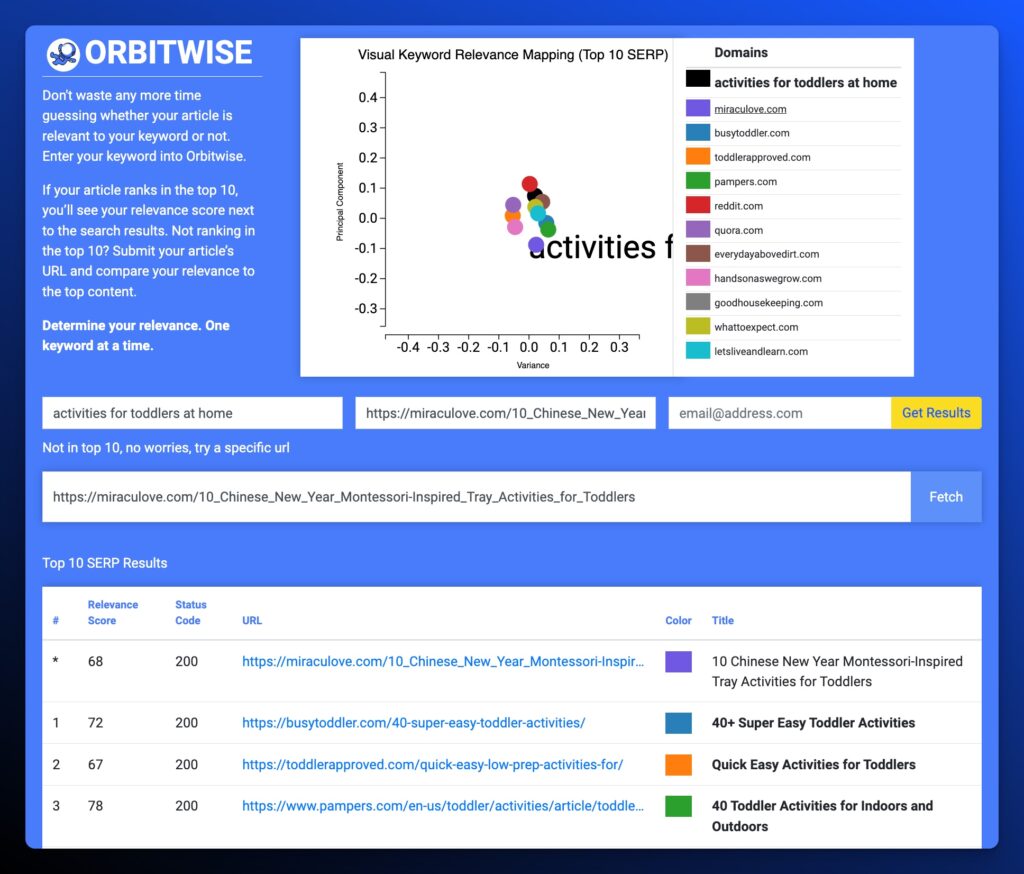Click the orange color swatch in toddlerapproved row
This screenshot has width=1024, height=874.
(x=678, y=765)
